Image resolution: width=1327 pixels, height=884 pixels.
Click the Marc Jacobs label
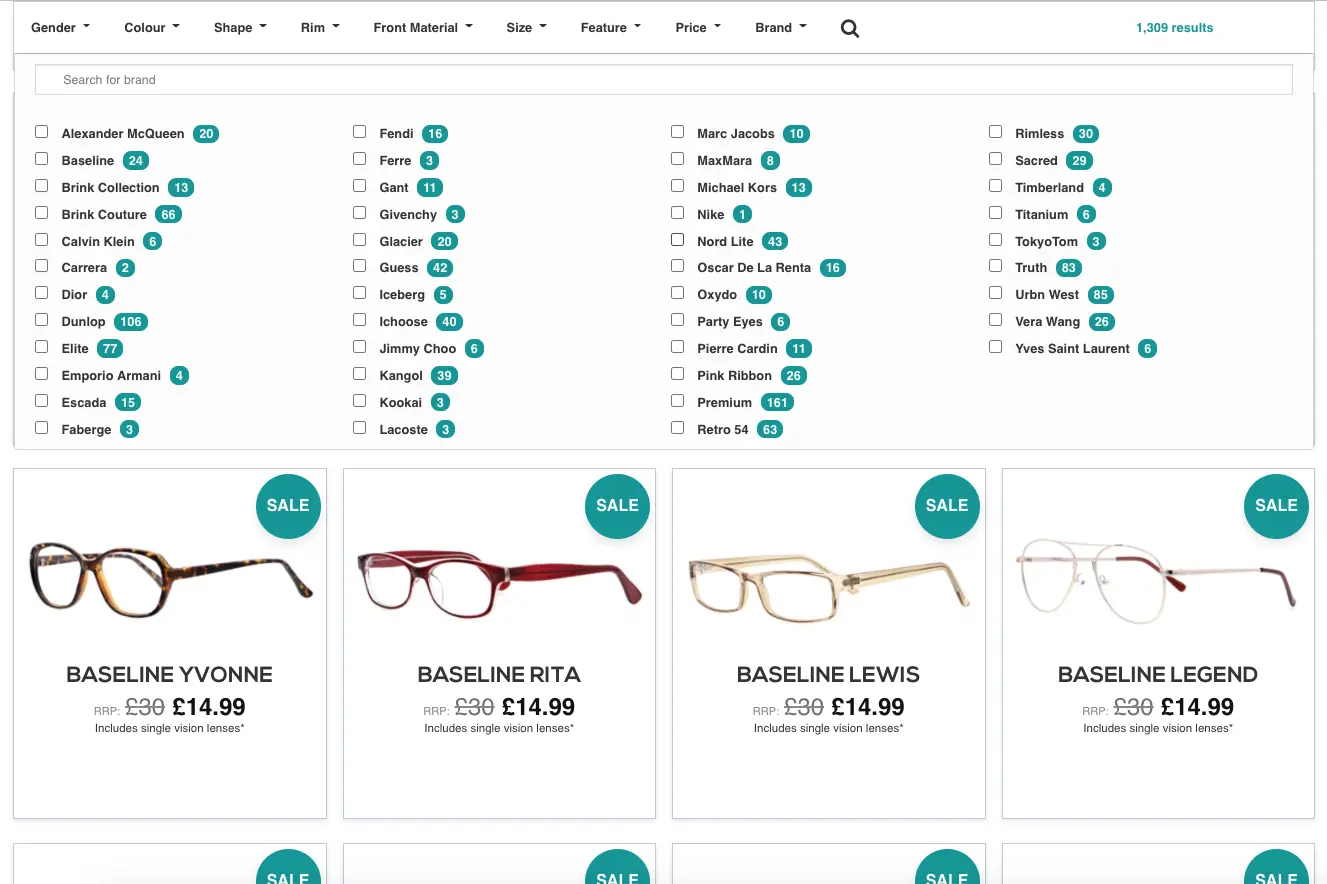pyautogui.click(x=736, y=134)
